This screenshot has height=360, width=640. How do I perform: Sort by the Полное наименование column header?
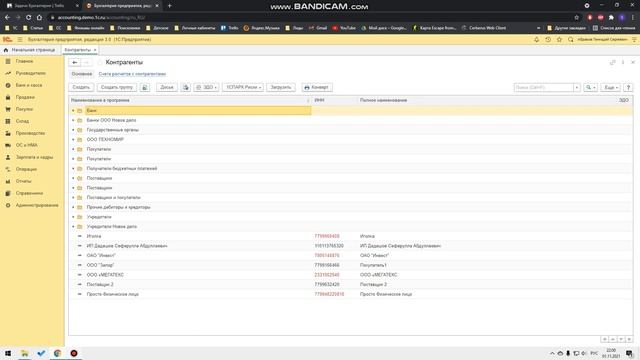pyautogui.click(x=383, y=100)
